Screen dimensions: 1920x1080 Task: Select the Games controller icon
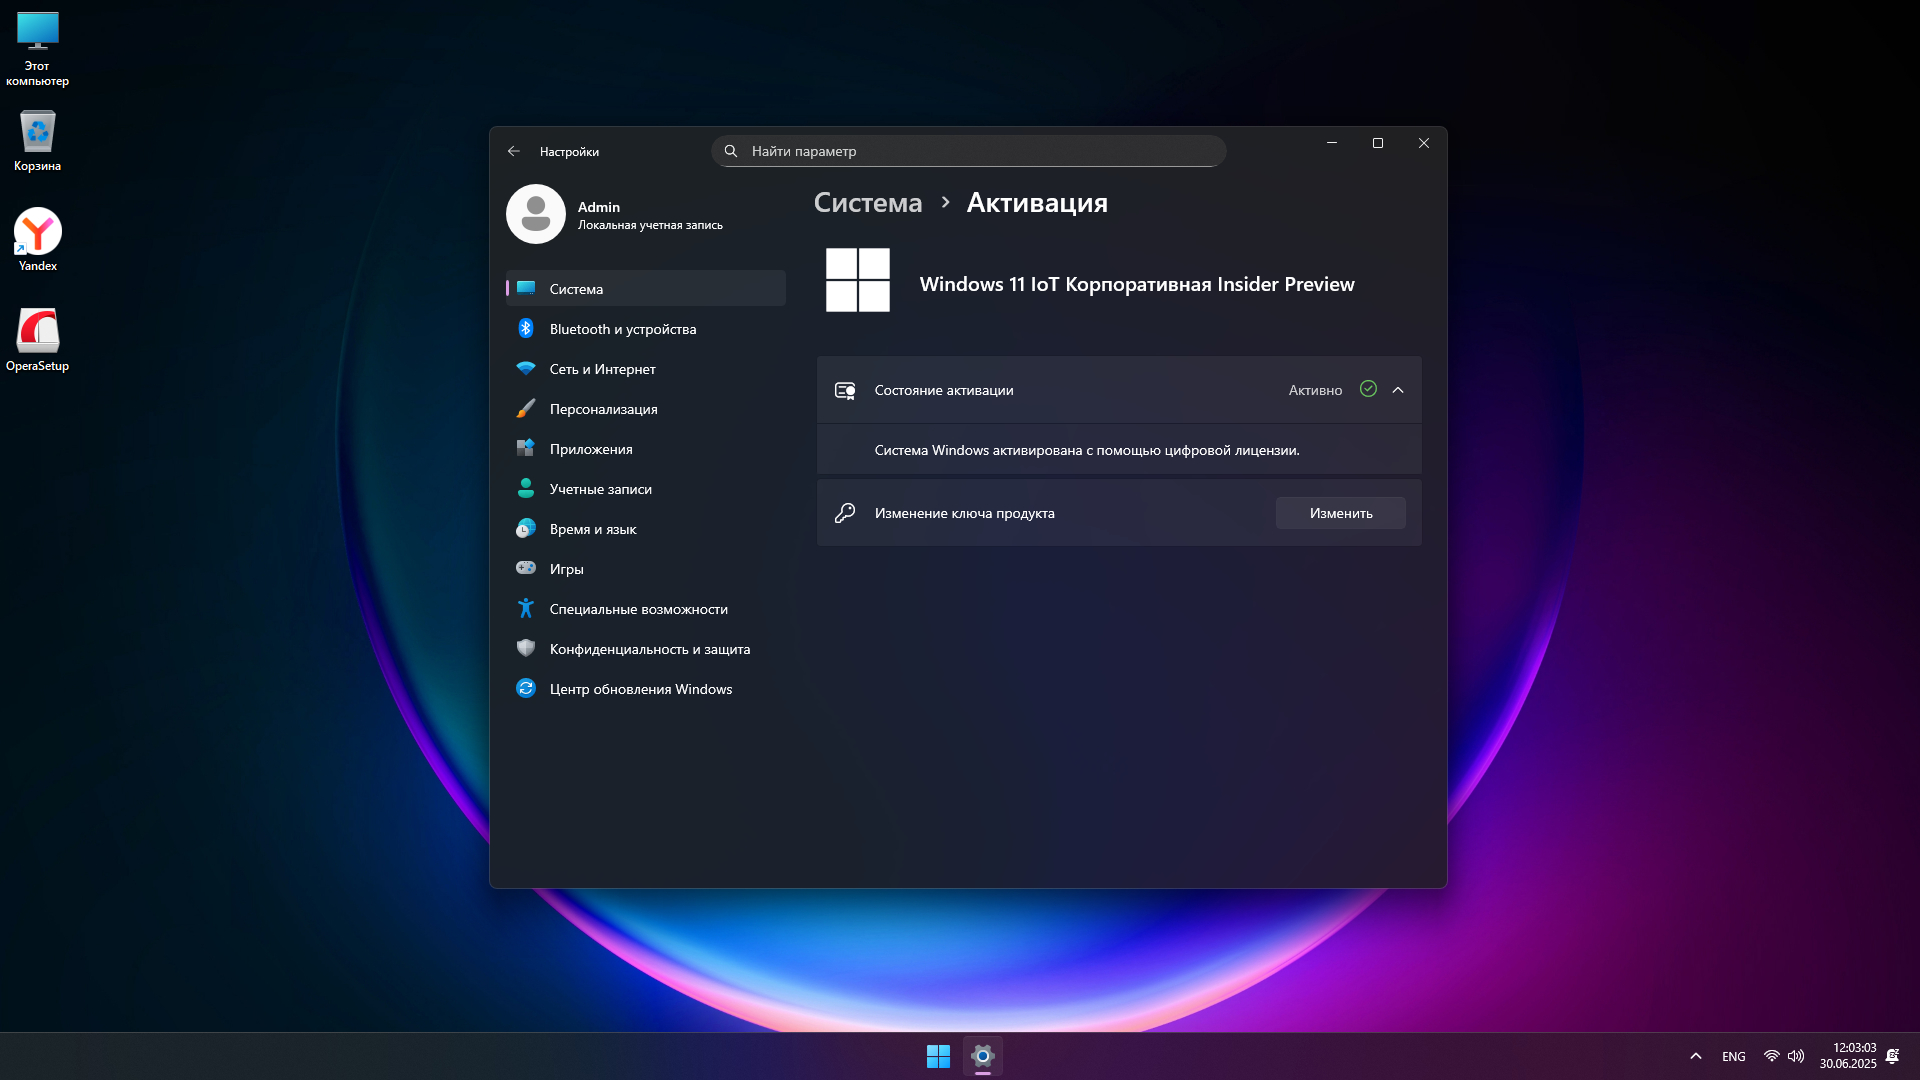pyautogui.click(x=526, y=568)
